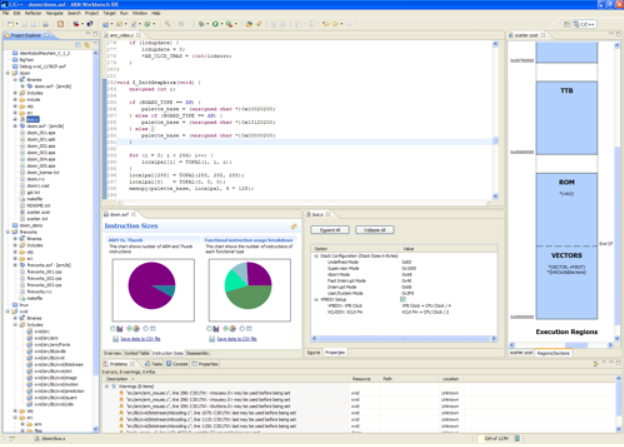Click the Expand All button
The image size is (624, 447).
pyautogui.click(x=330, y=230)
